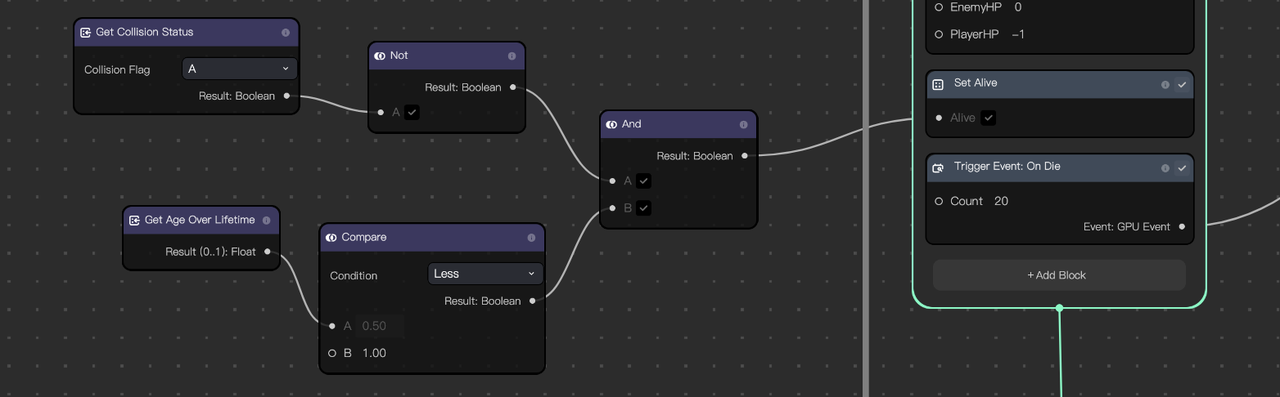Open info for the Compare node

point(531,238)
